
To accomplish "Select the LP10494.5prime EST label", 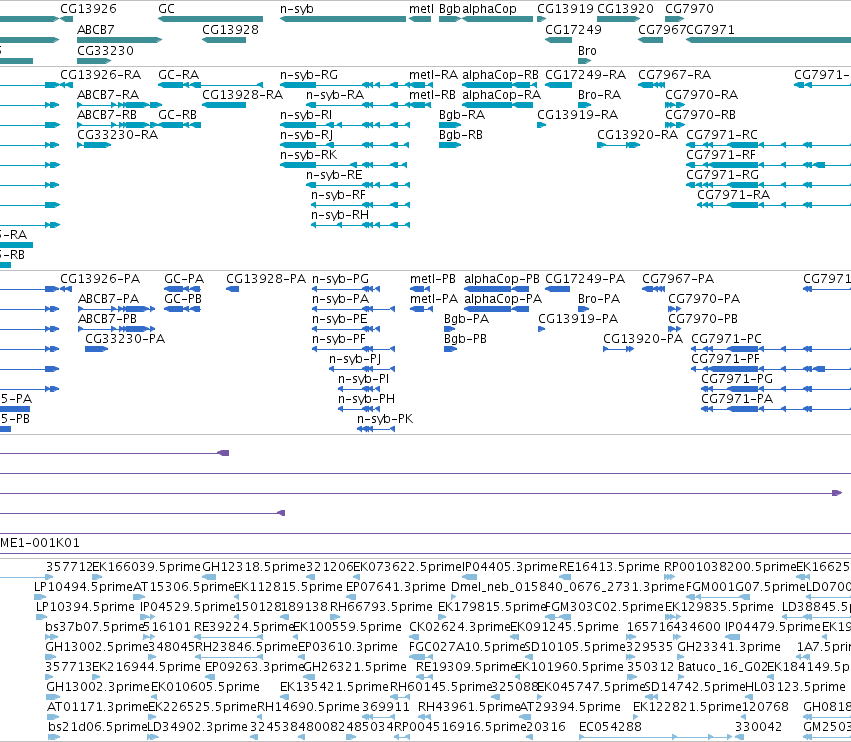I will point(84,587).
